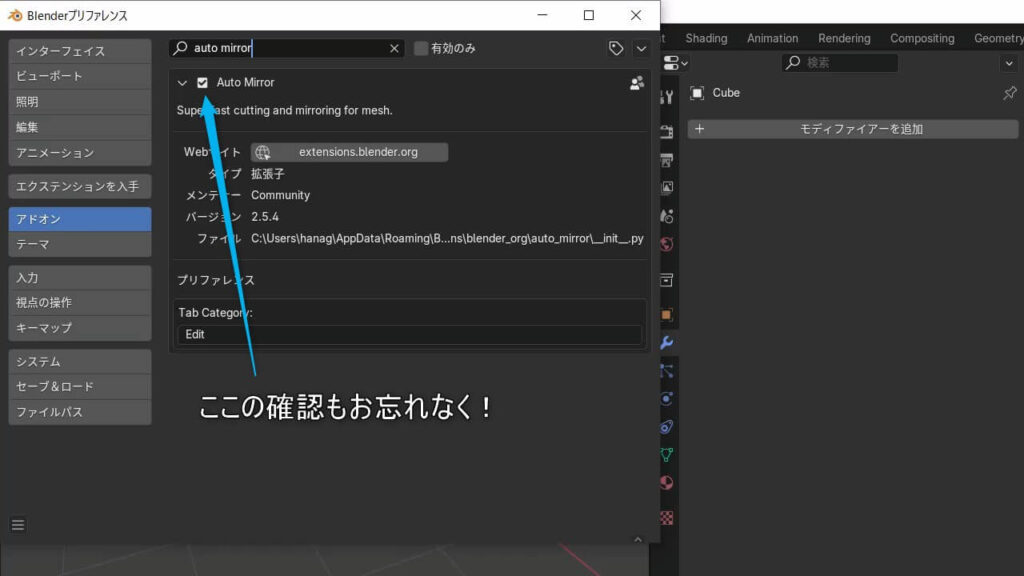This screenshot has height=576, width=1024.
Task: Select アニメーション in the Preferences sidebar
Action: [80, 153]
